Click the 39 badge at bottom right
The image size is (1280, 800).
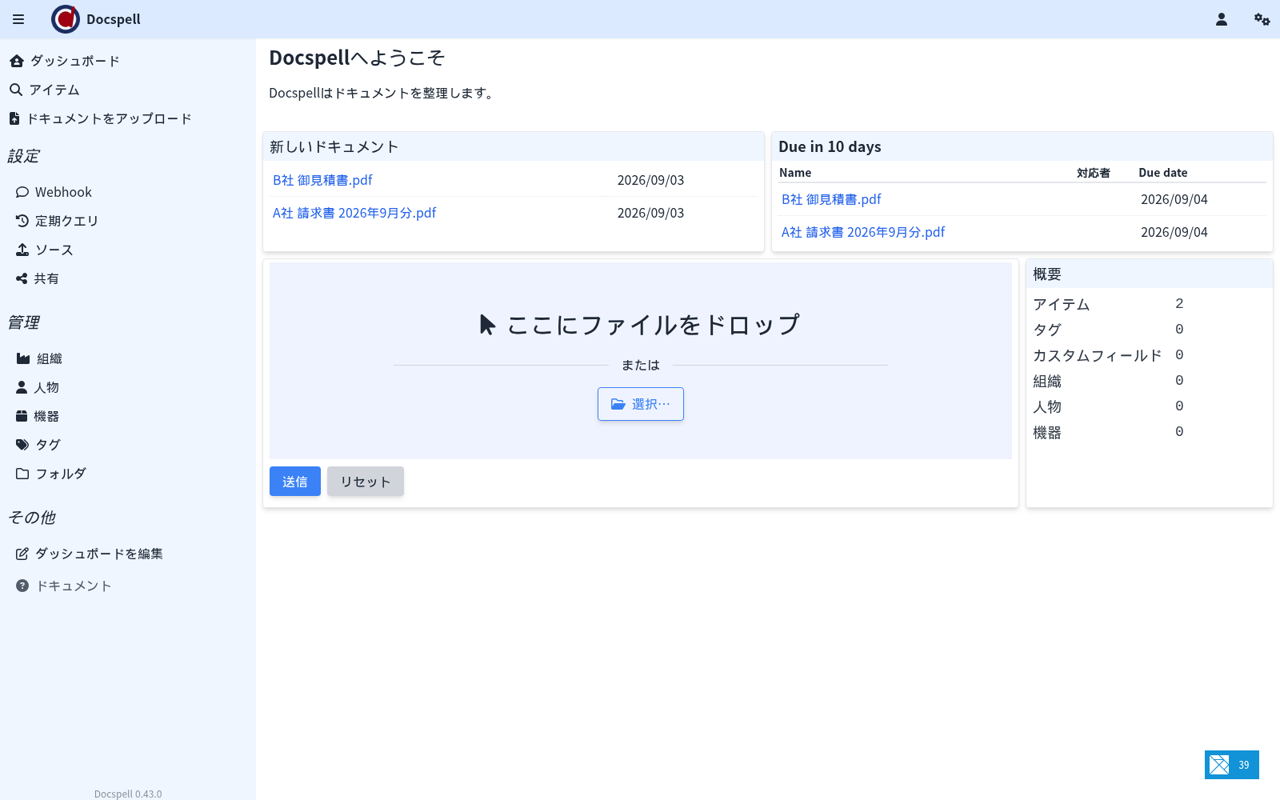click(1244, 765)
